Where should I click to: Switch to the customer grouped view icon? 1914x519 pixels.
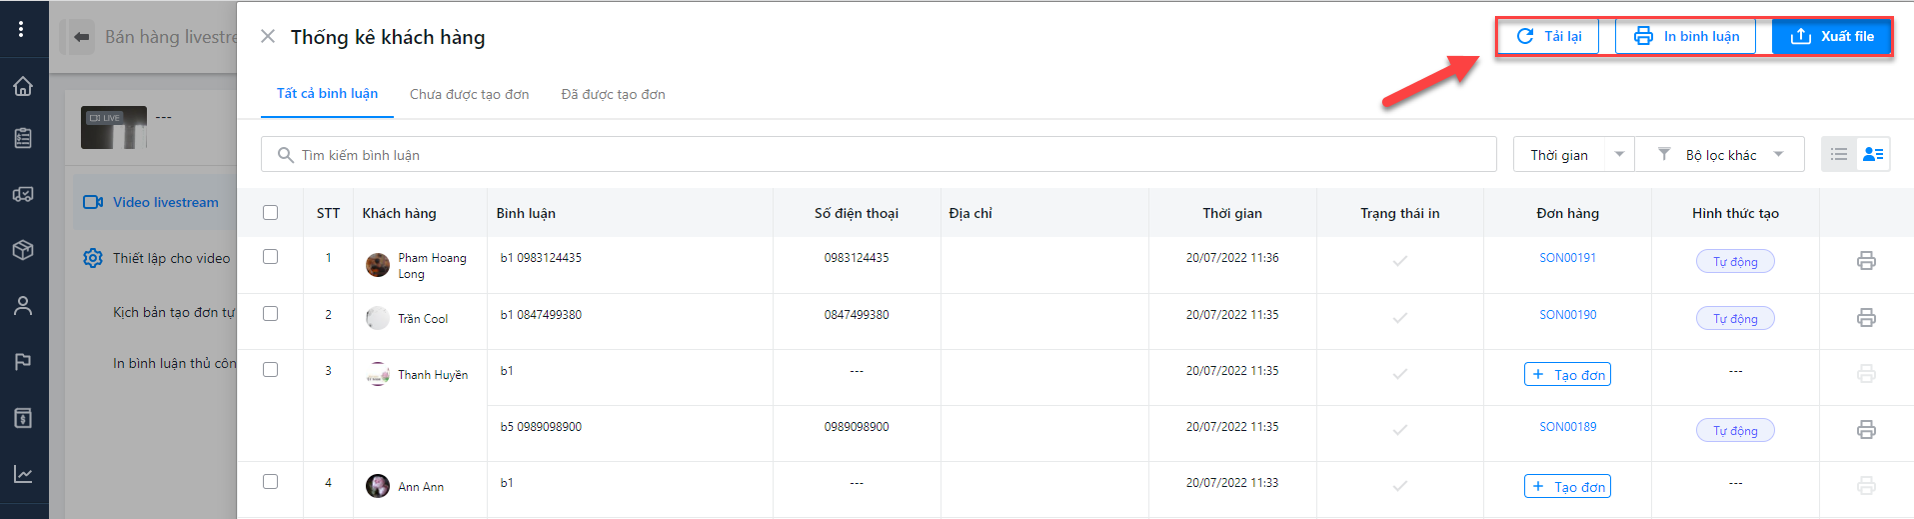[x=1873, y=154]
